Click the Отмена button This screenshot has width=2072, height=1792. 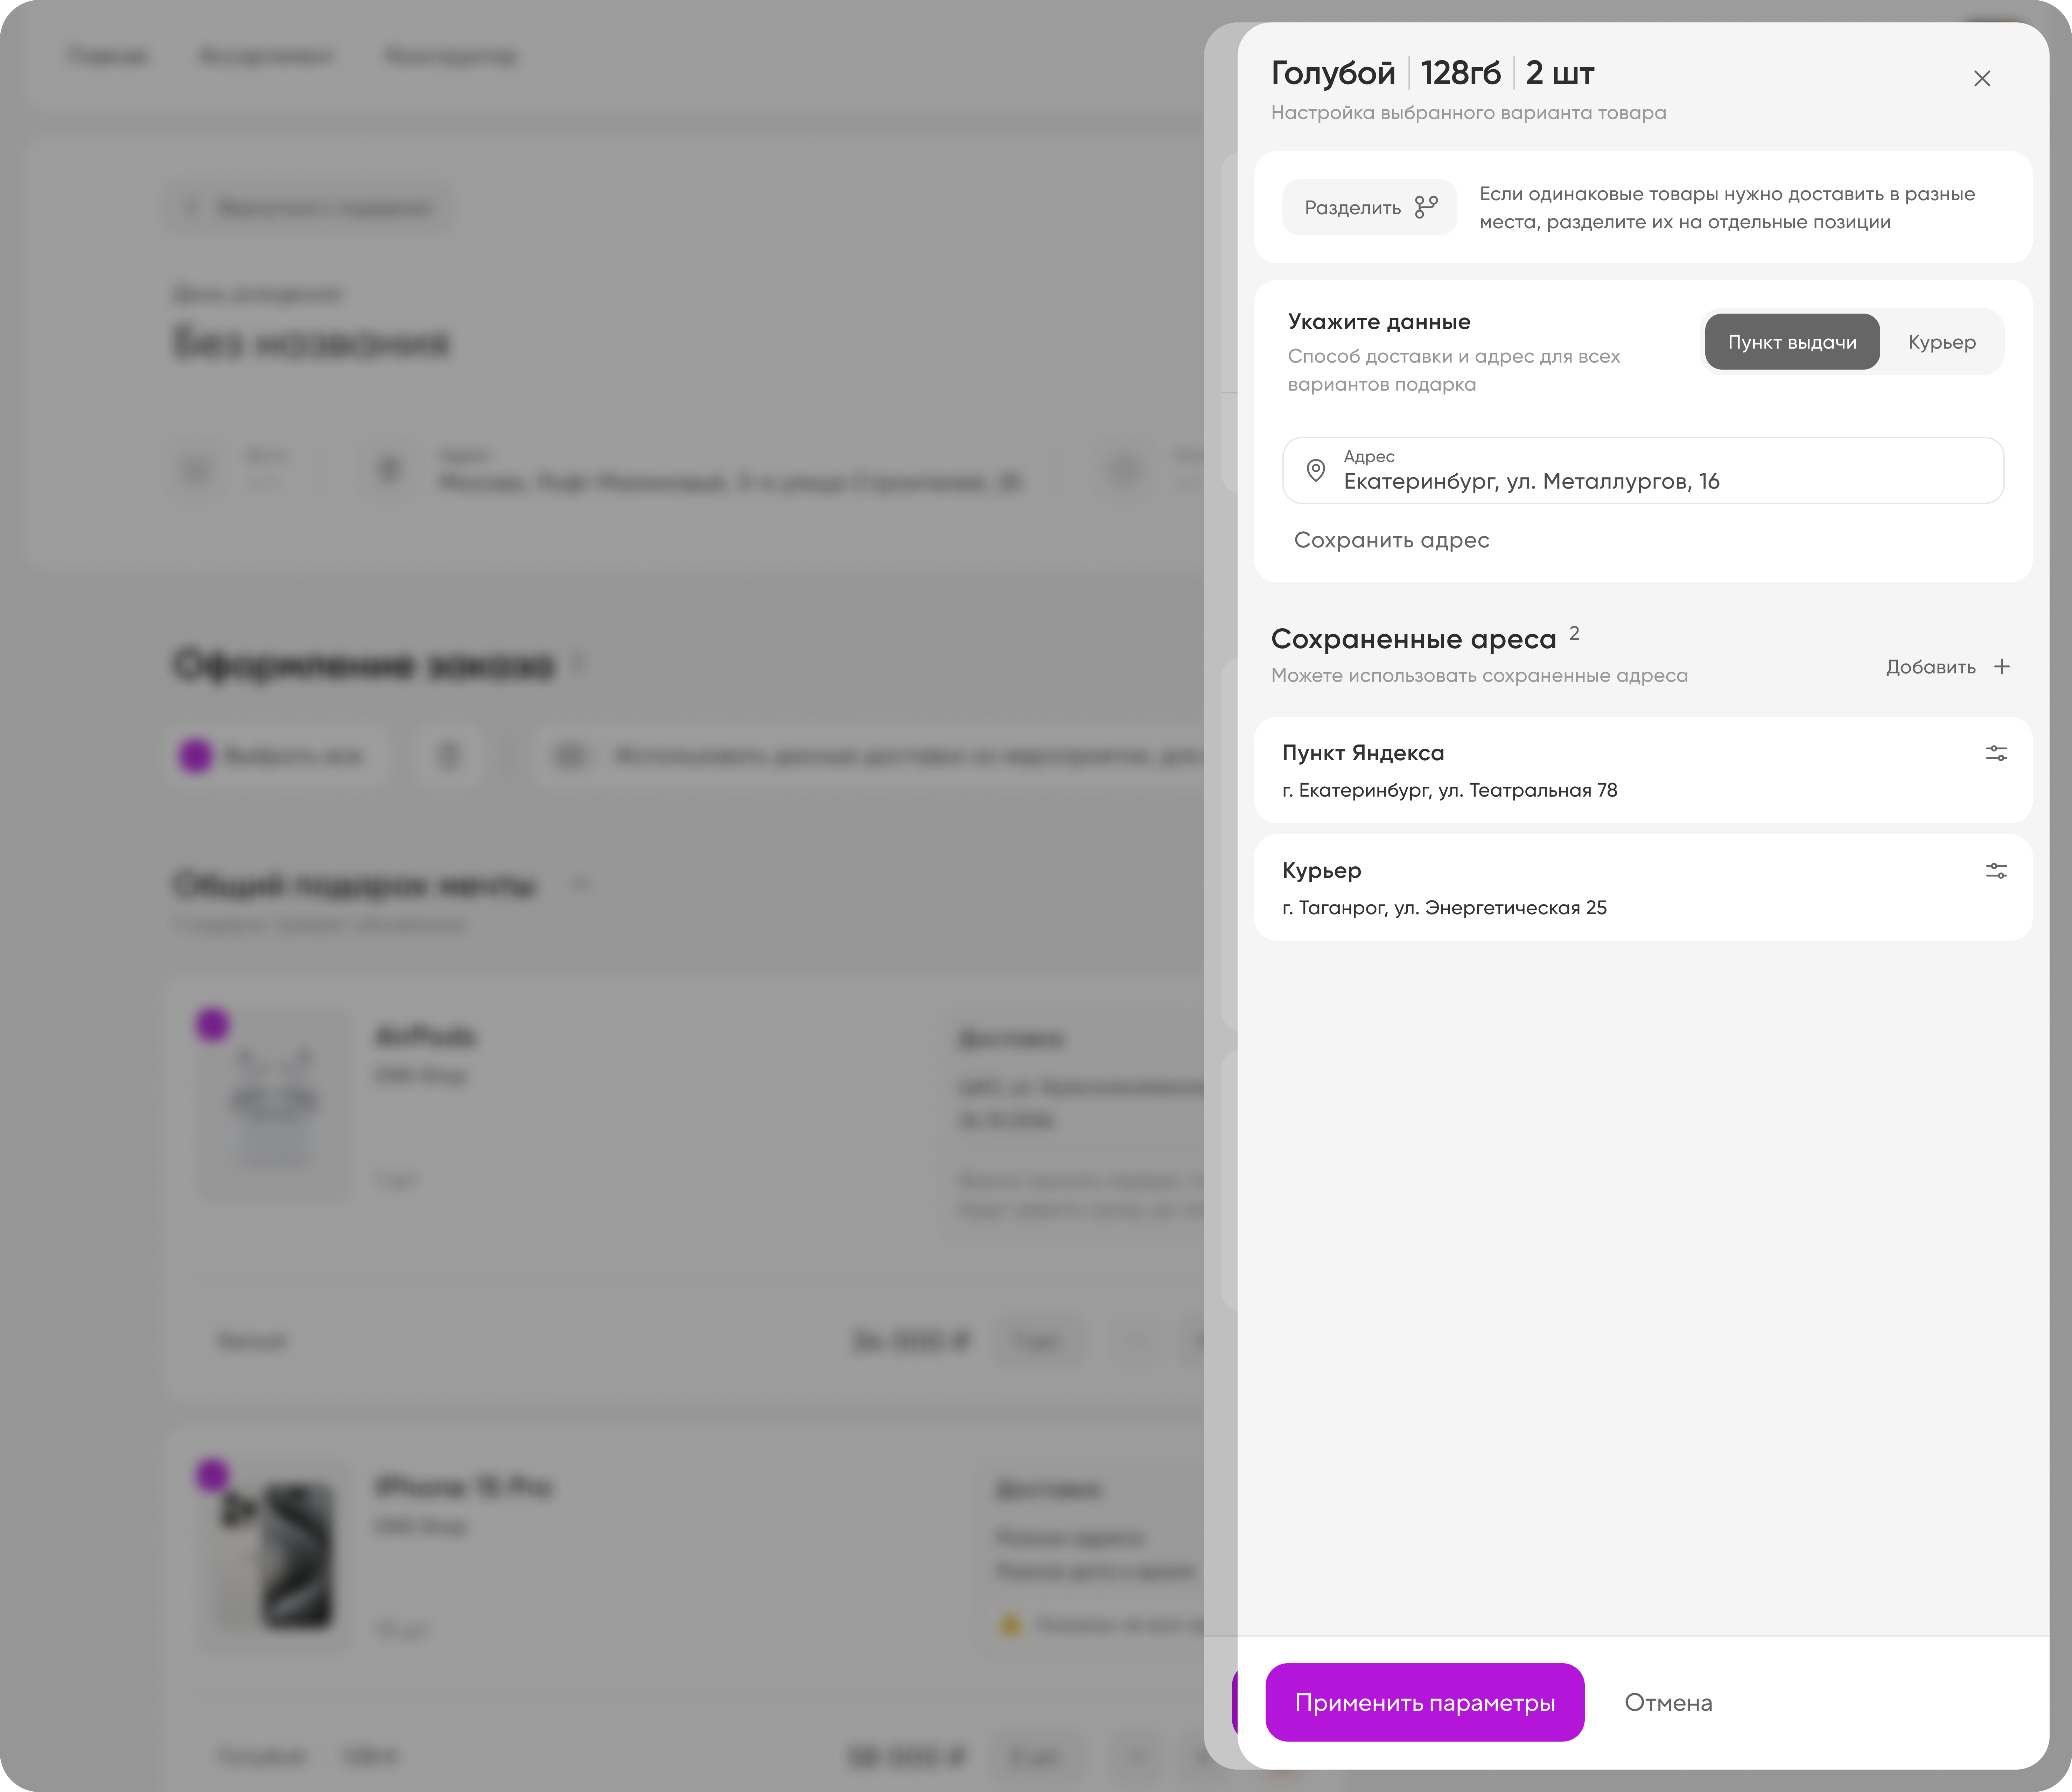pyautogui.click(x=1668, y=1702)
